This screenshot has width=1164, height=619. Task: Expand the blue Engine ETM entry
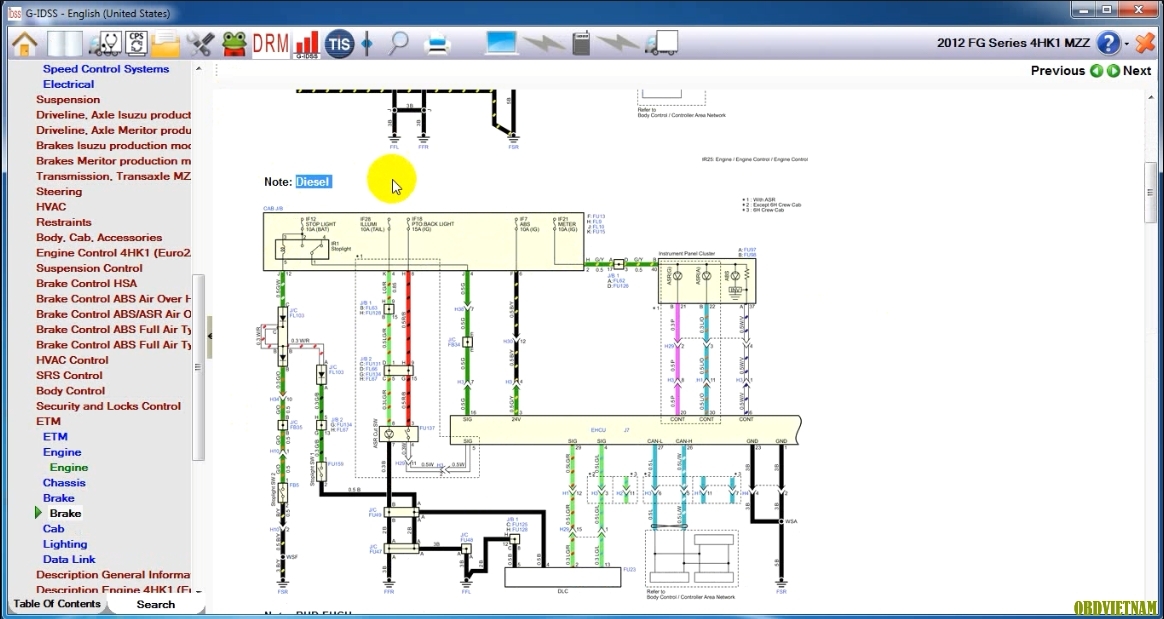click(62, 452)
